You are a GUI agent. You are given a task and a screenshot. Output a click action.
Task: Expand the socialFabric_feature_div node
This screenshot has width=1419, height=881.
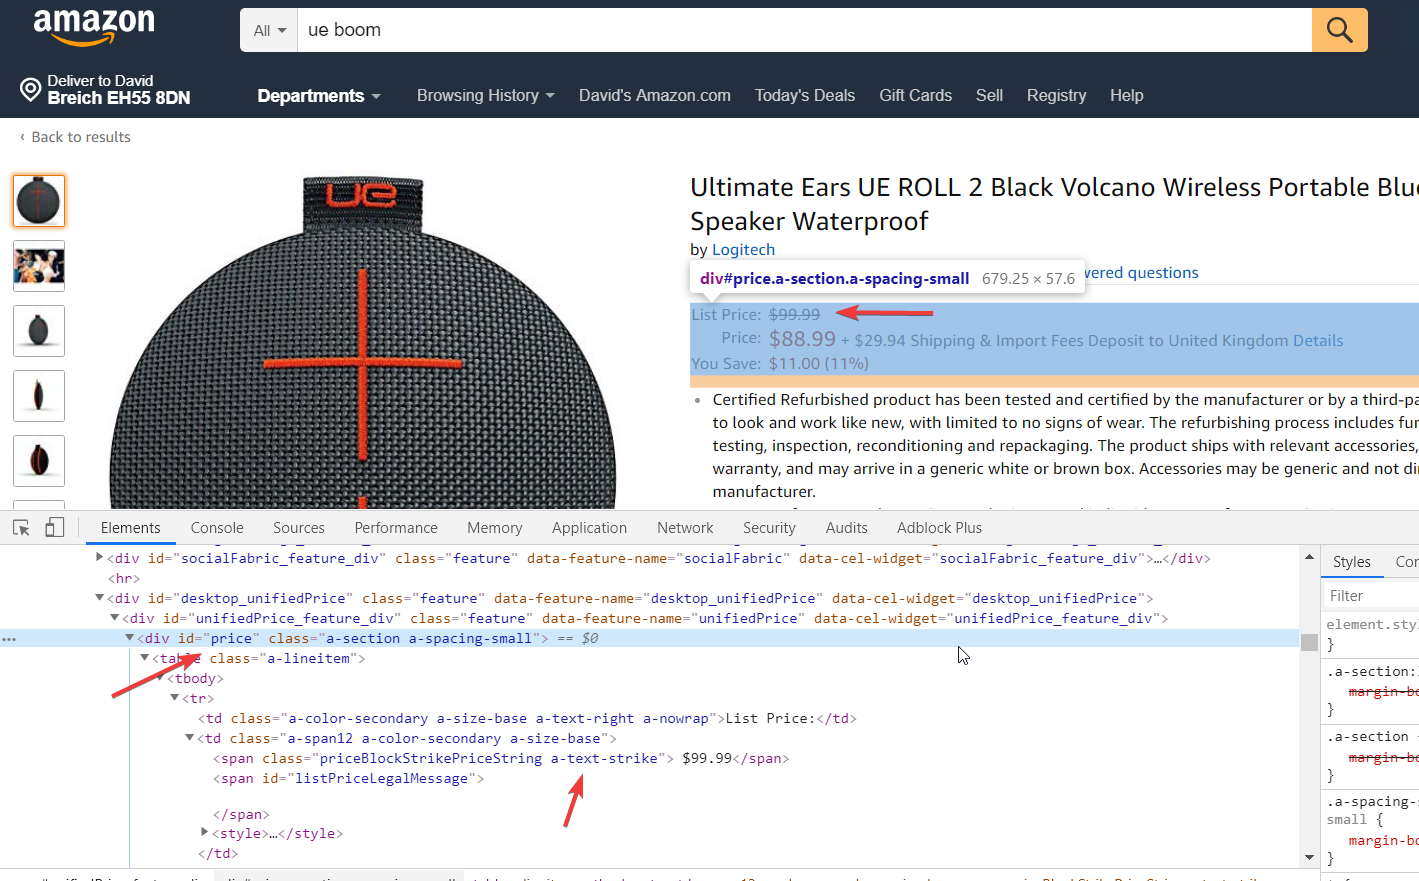(x=99, y=558)
